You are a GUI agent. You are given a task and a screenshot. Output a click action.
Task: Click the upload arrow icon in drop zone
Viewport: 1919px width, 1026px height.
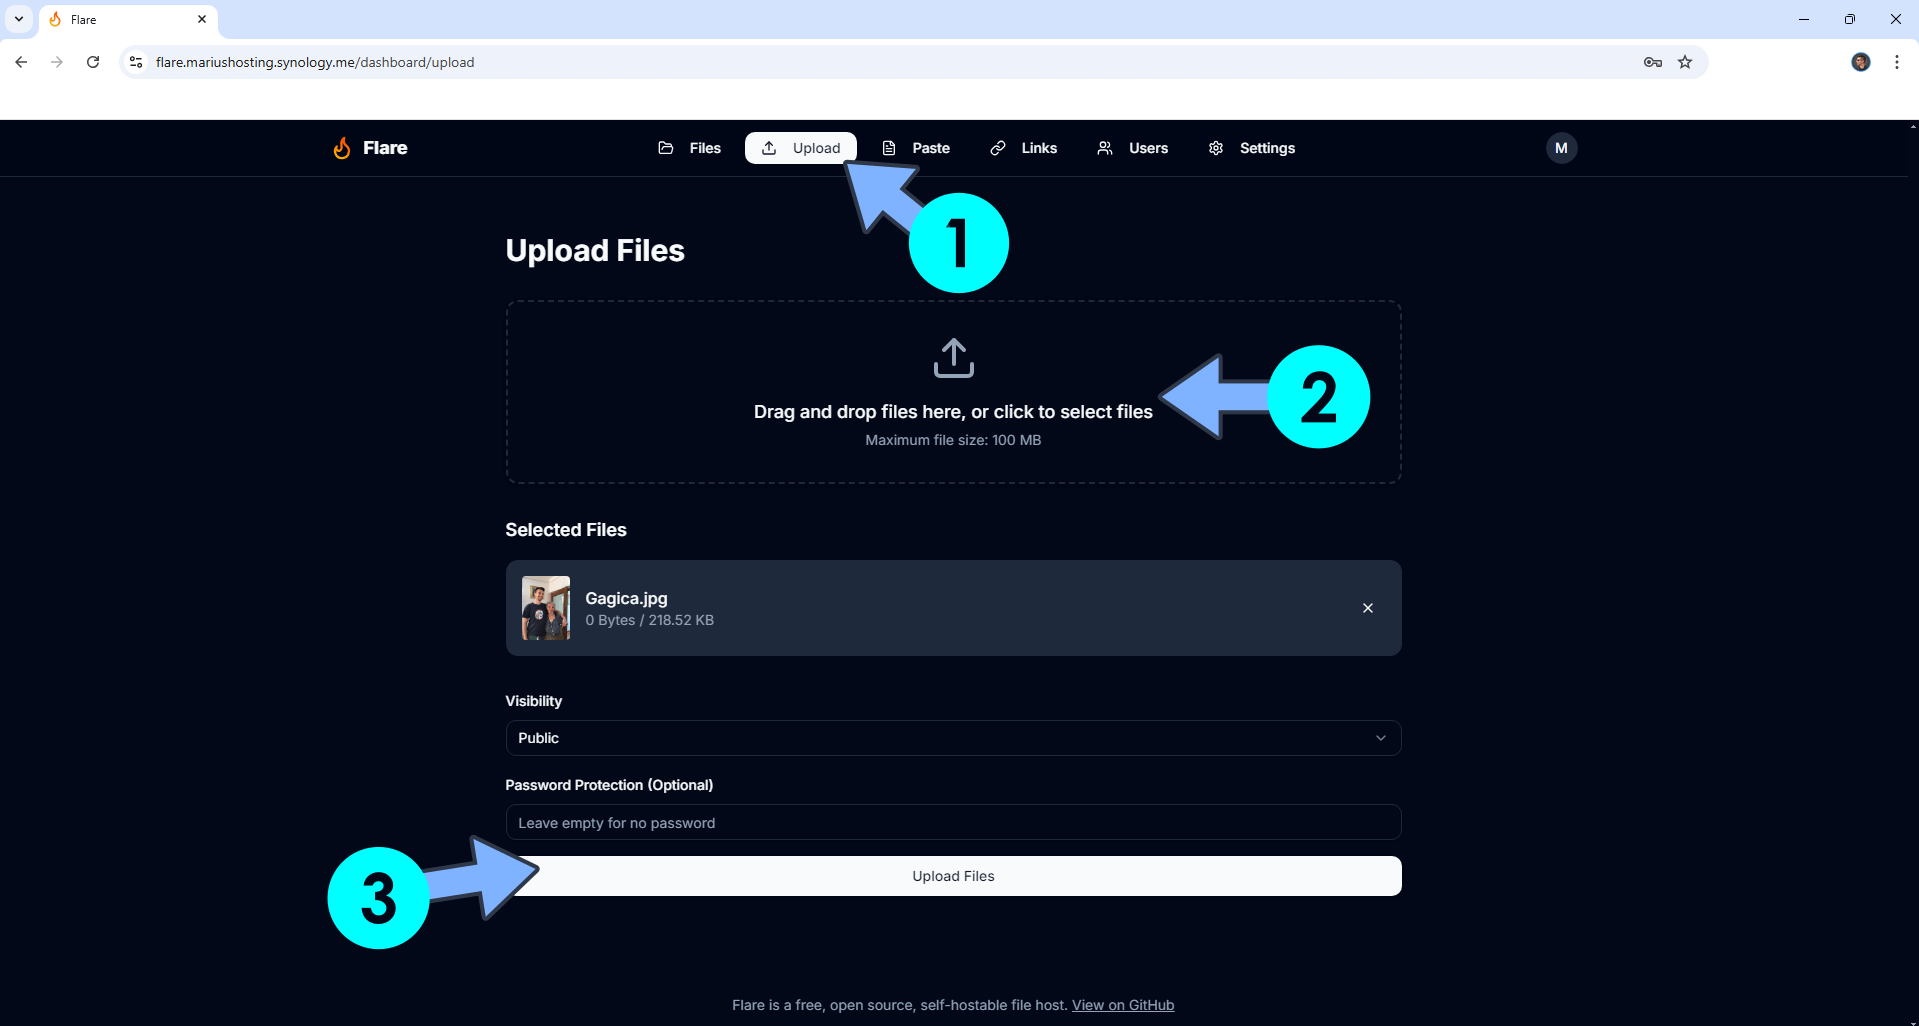point(953,358)
